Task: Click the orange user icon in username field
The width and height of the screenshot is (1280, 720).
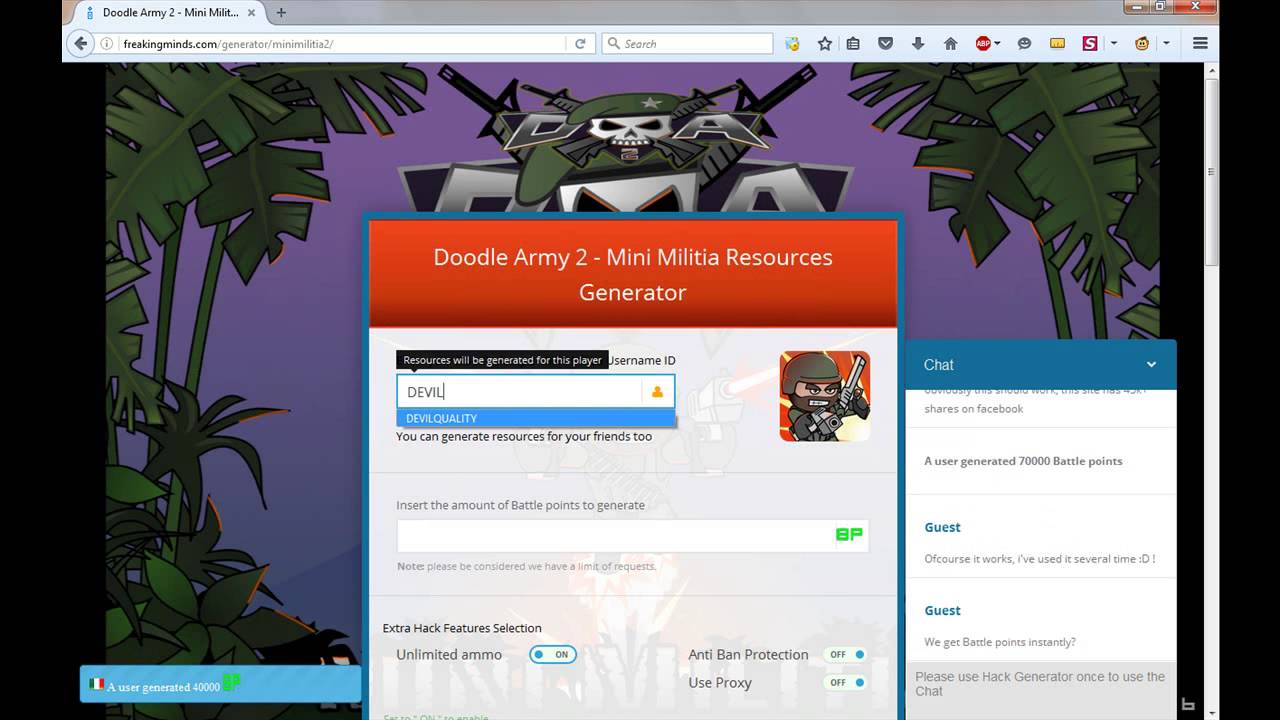Action: tap(657, 392)
